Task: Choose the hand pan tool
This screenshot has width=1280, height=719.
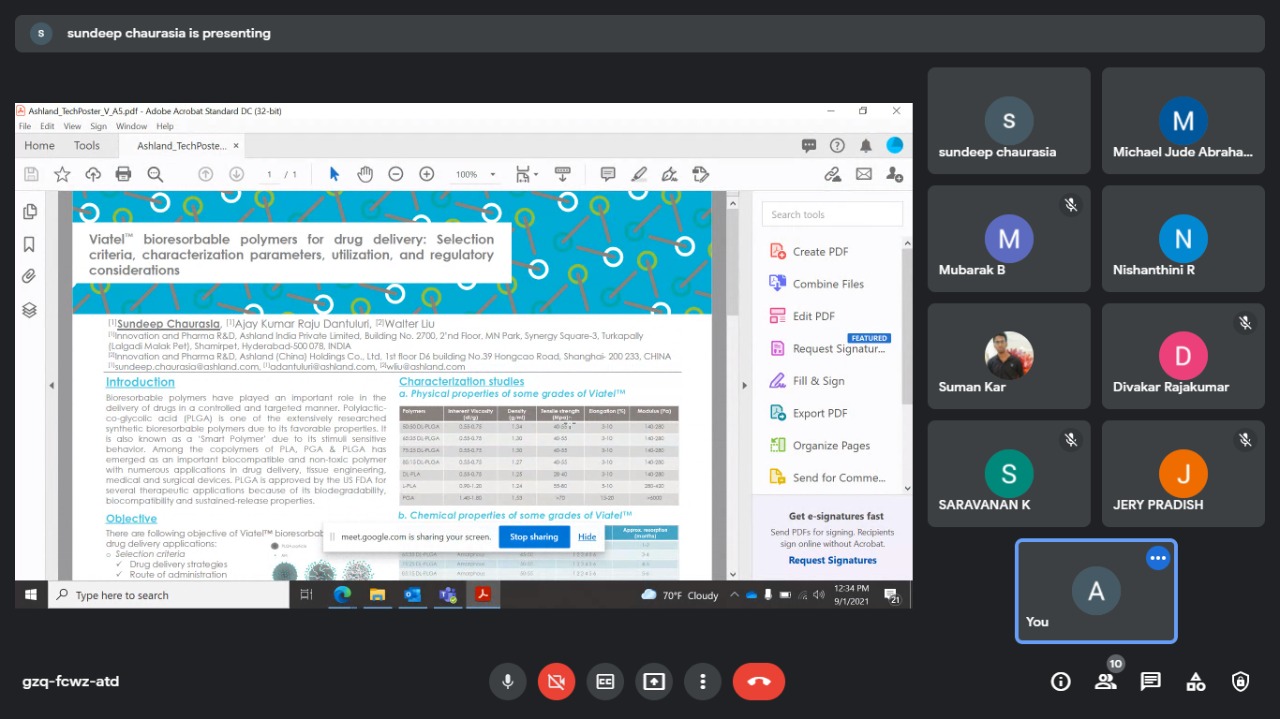Action: (x=365, y=174)
